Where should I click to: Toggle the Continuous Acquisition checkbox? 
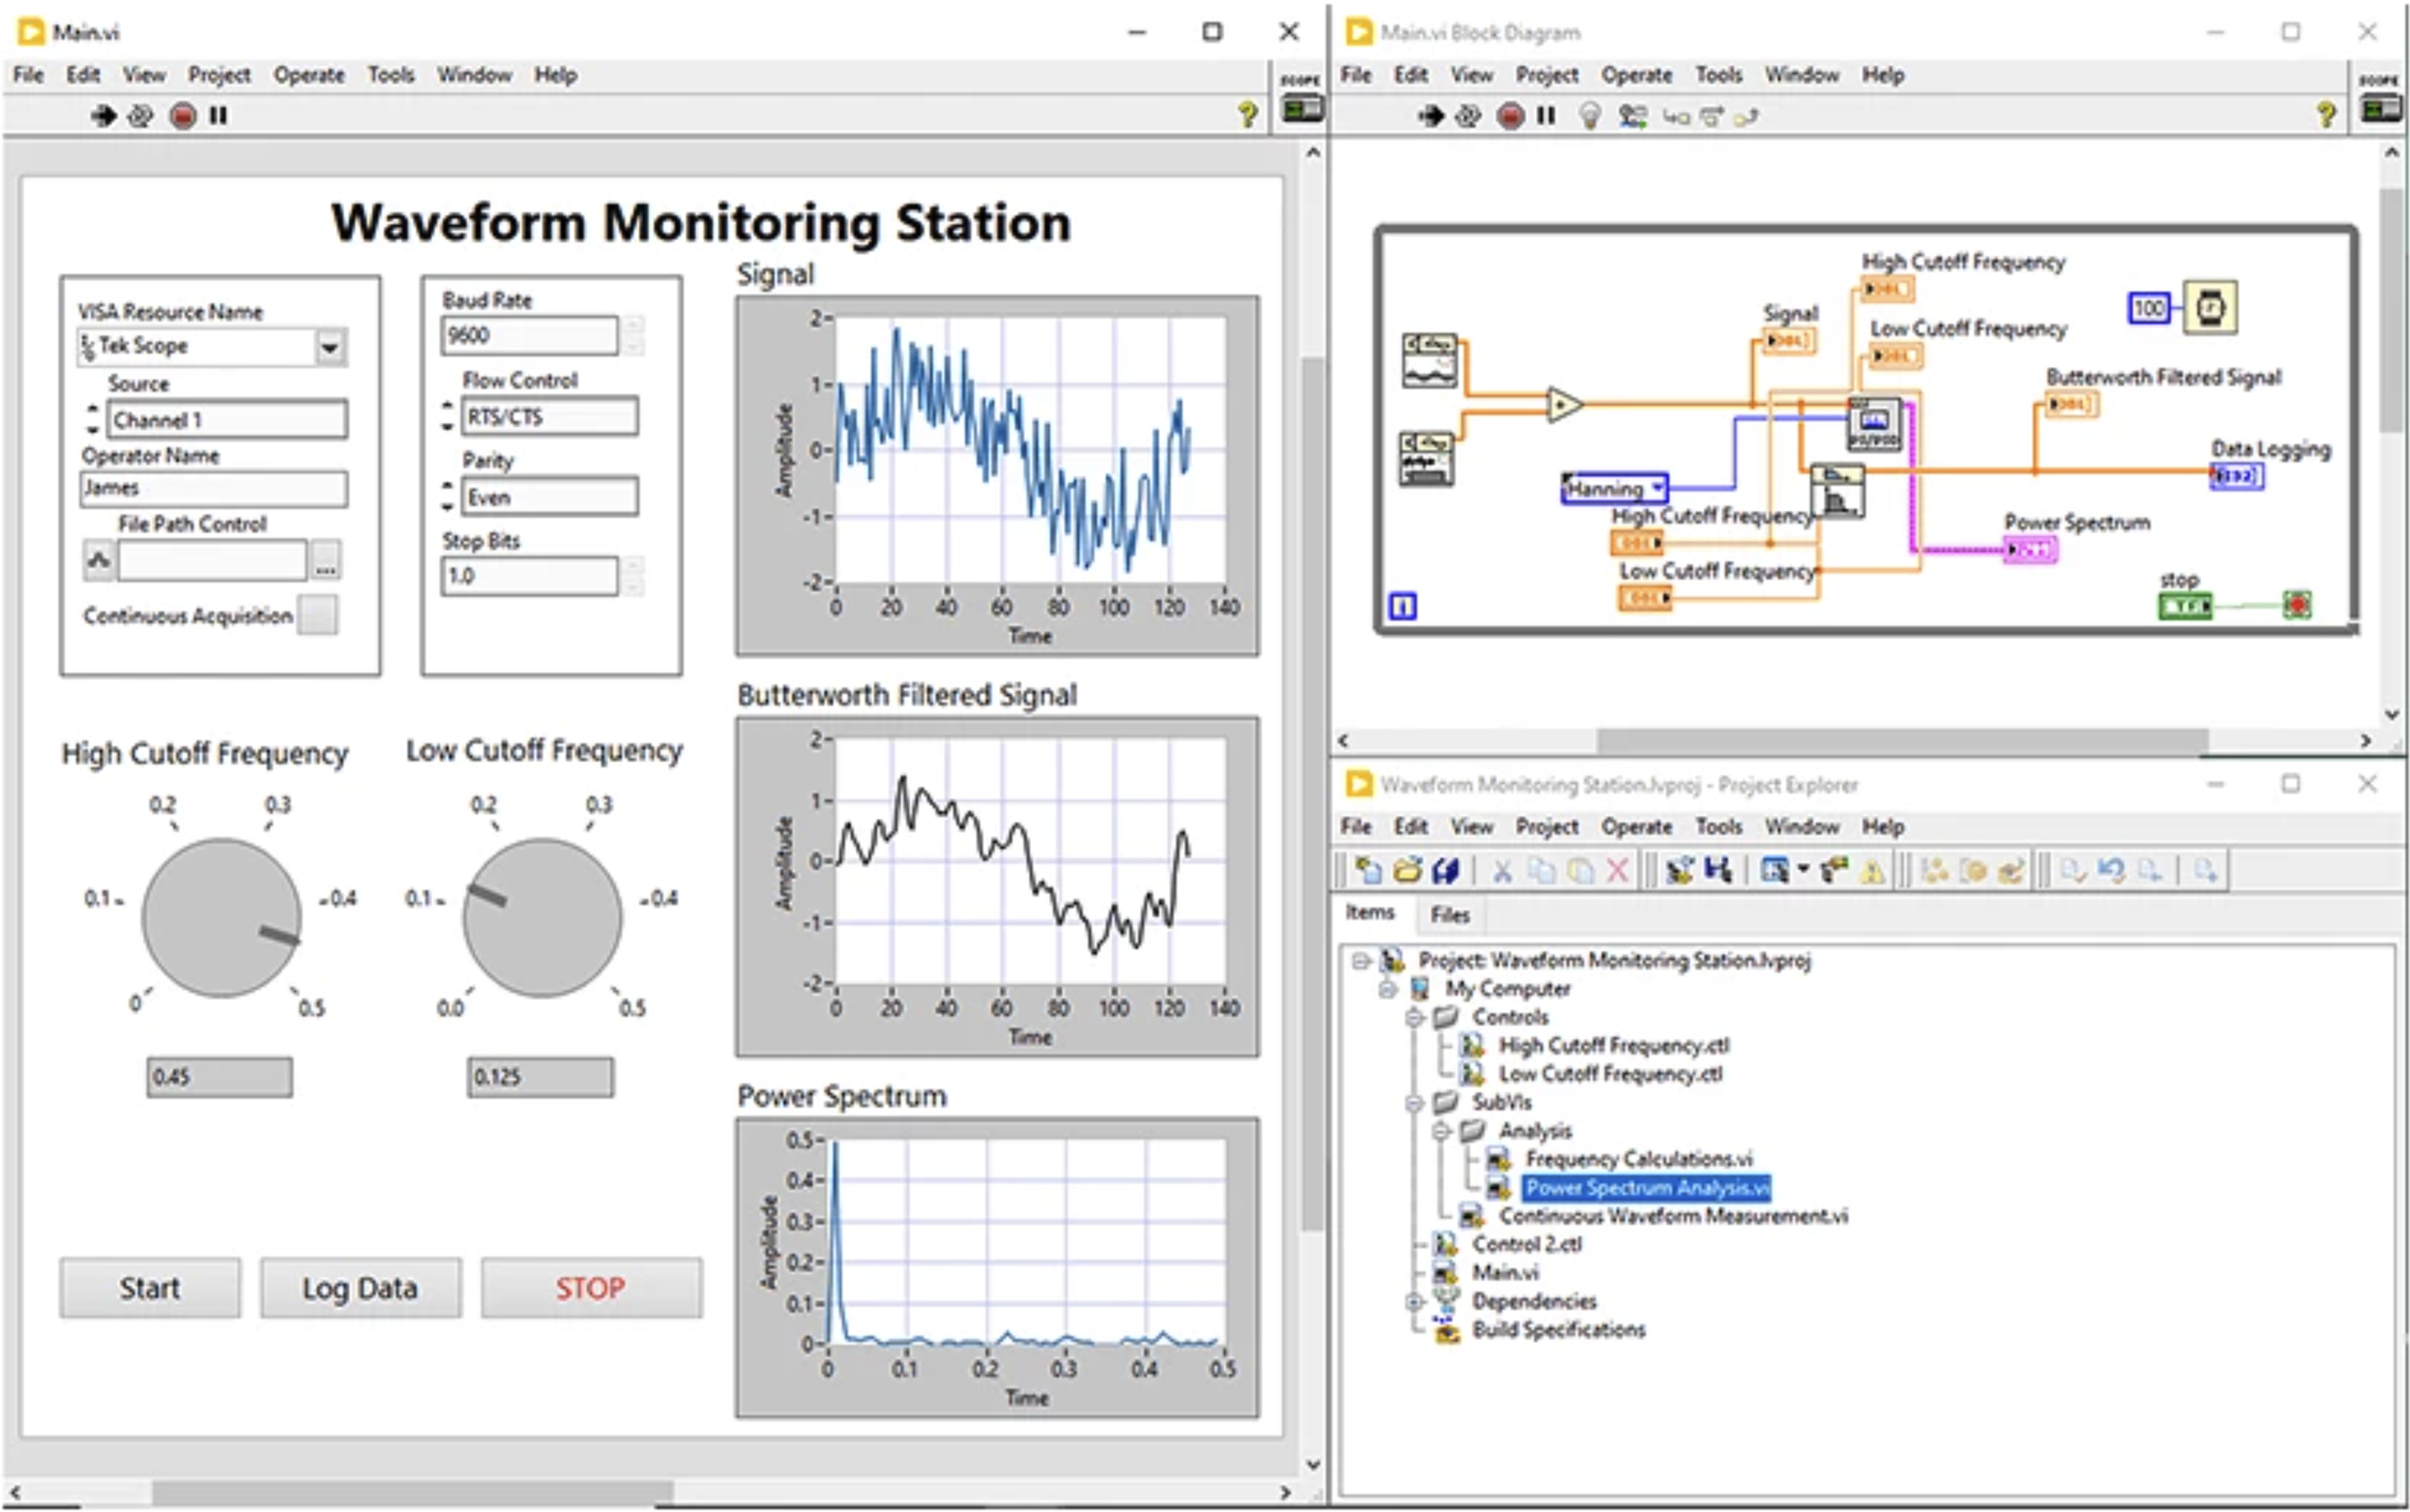pyautogui.click(x=318, y=615)
